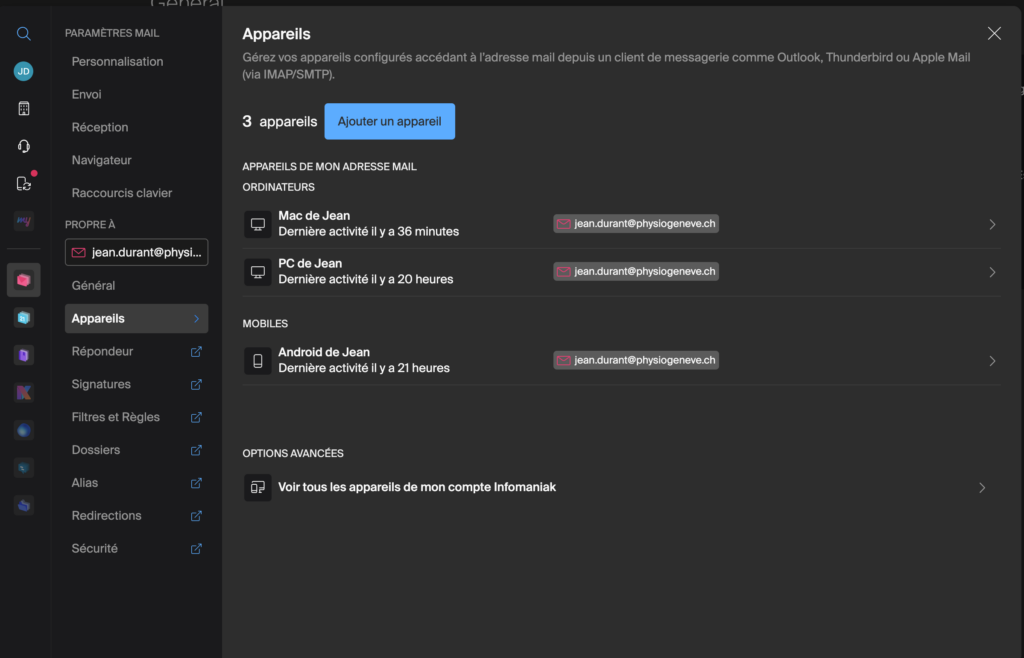Click external link icon next to Signatures
Image resolution: width=1024 pixels, height=658 pixels.
[x=196, y=384]
